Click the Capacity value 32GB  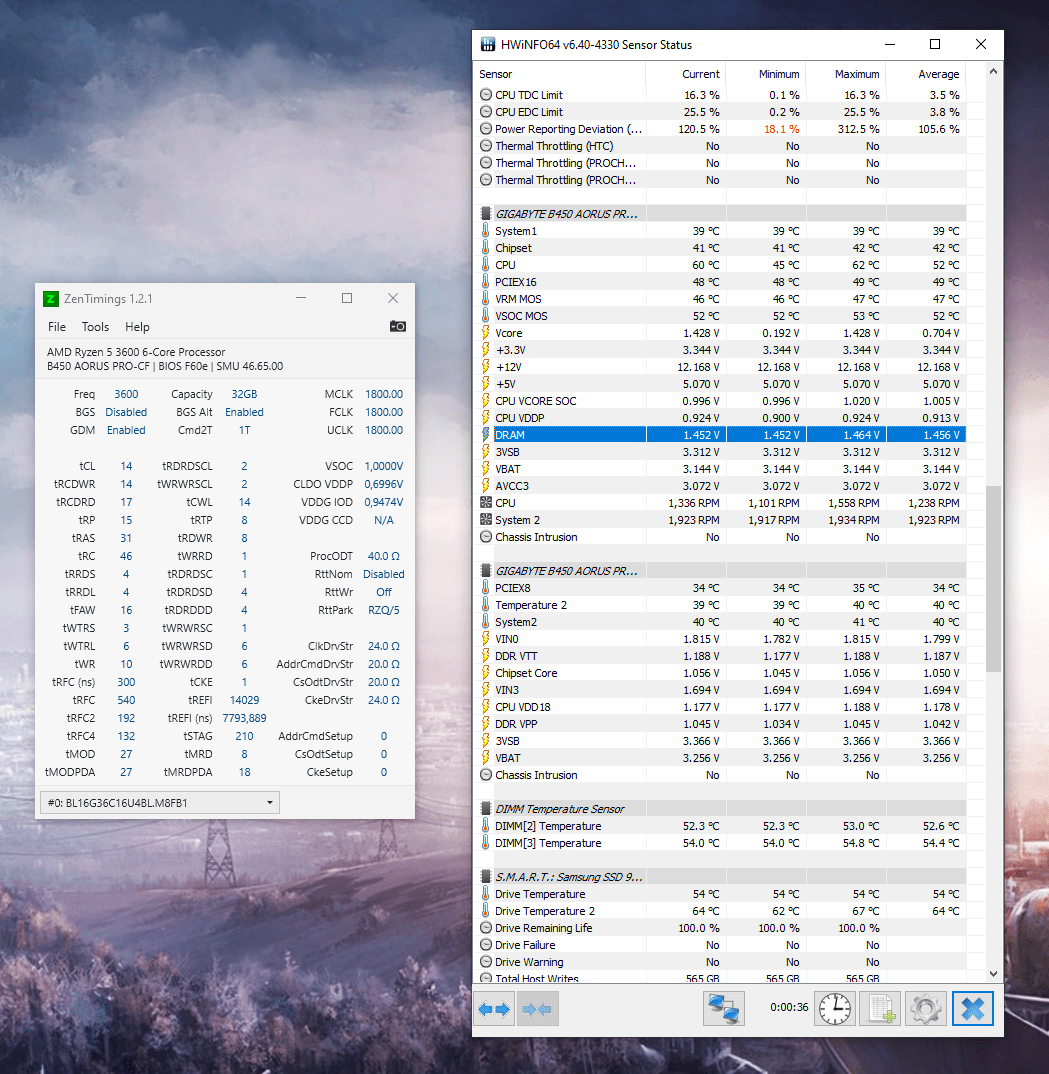point(244,394)
